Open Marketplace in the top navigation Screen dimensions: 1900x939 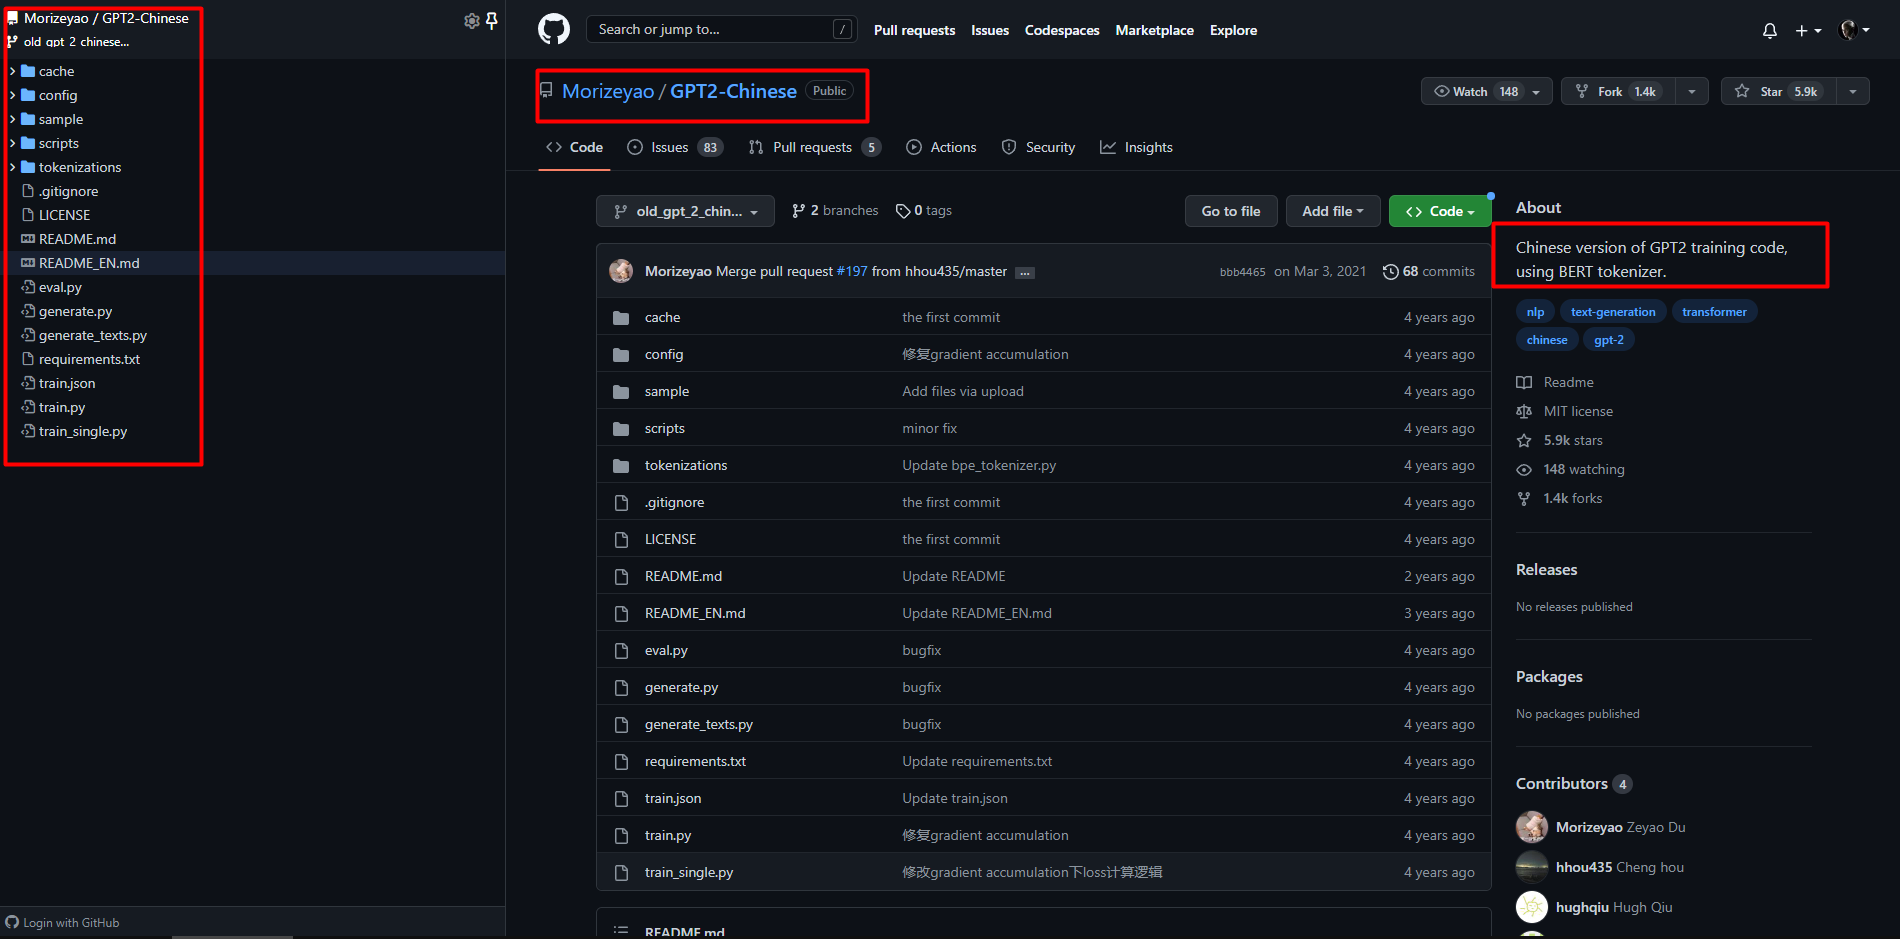(x=1154, y=30)
